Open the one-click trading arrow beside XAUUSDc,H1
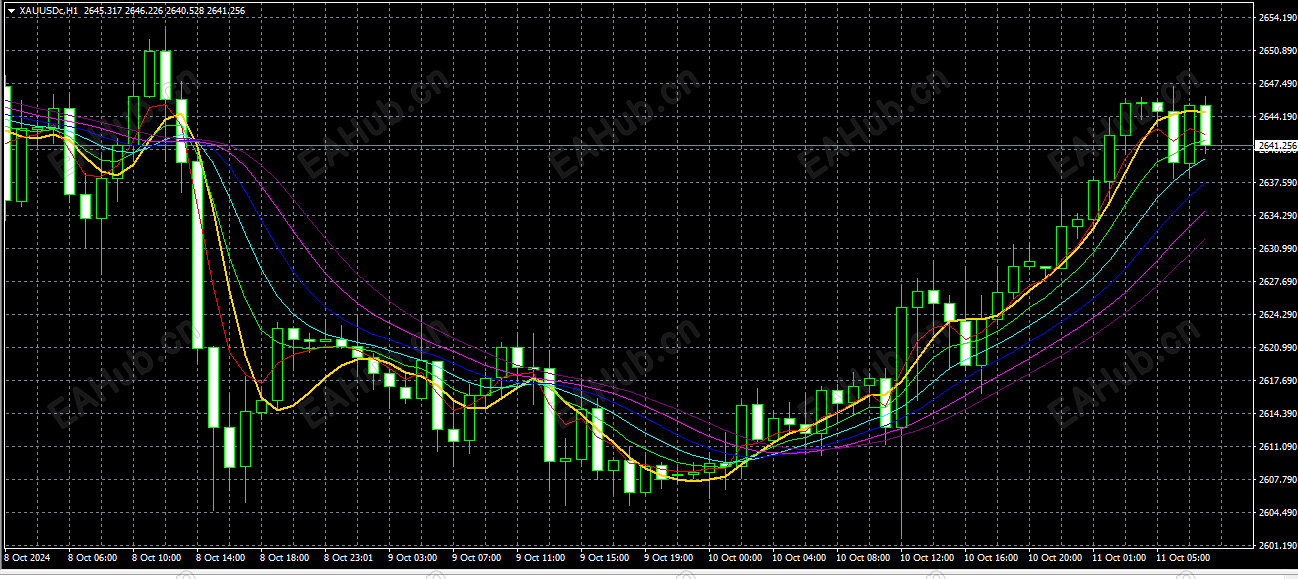Image resolution: width=1298 pixels, height=579 pixels. point(11,10)
